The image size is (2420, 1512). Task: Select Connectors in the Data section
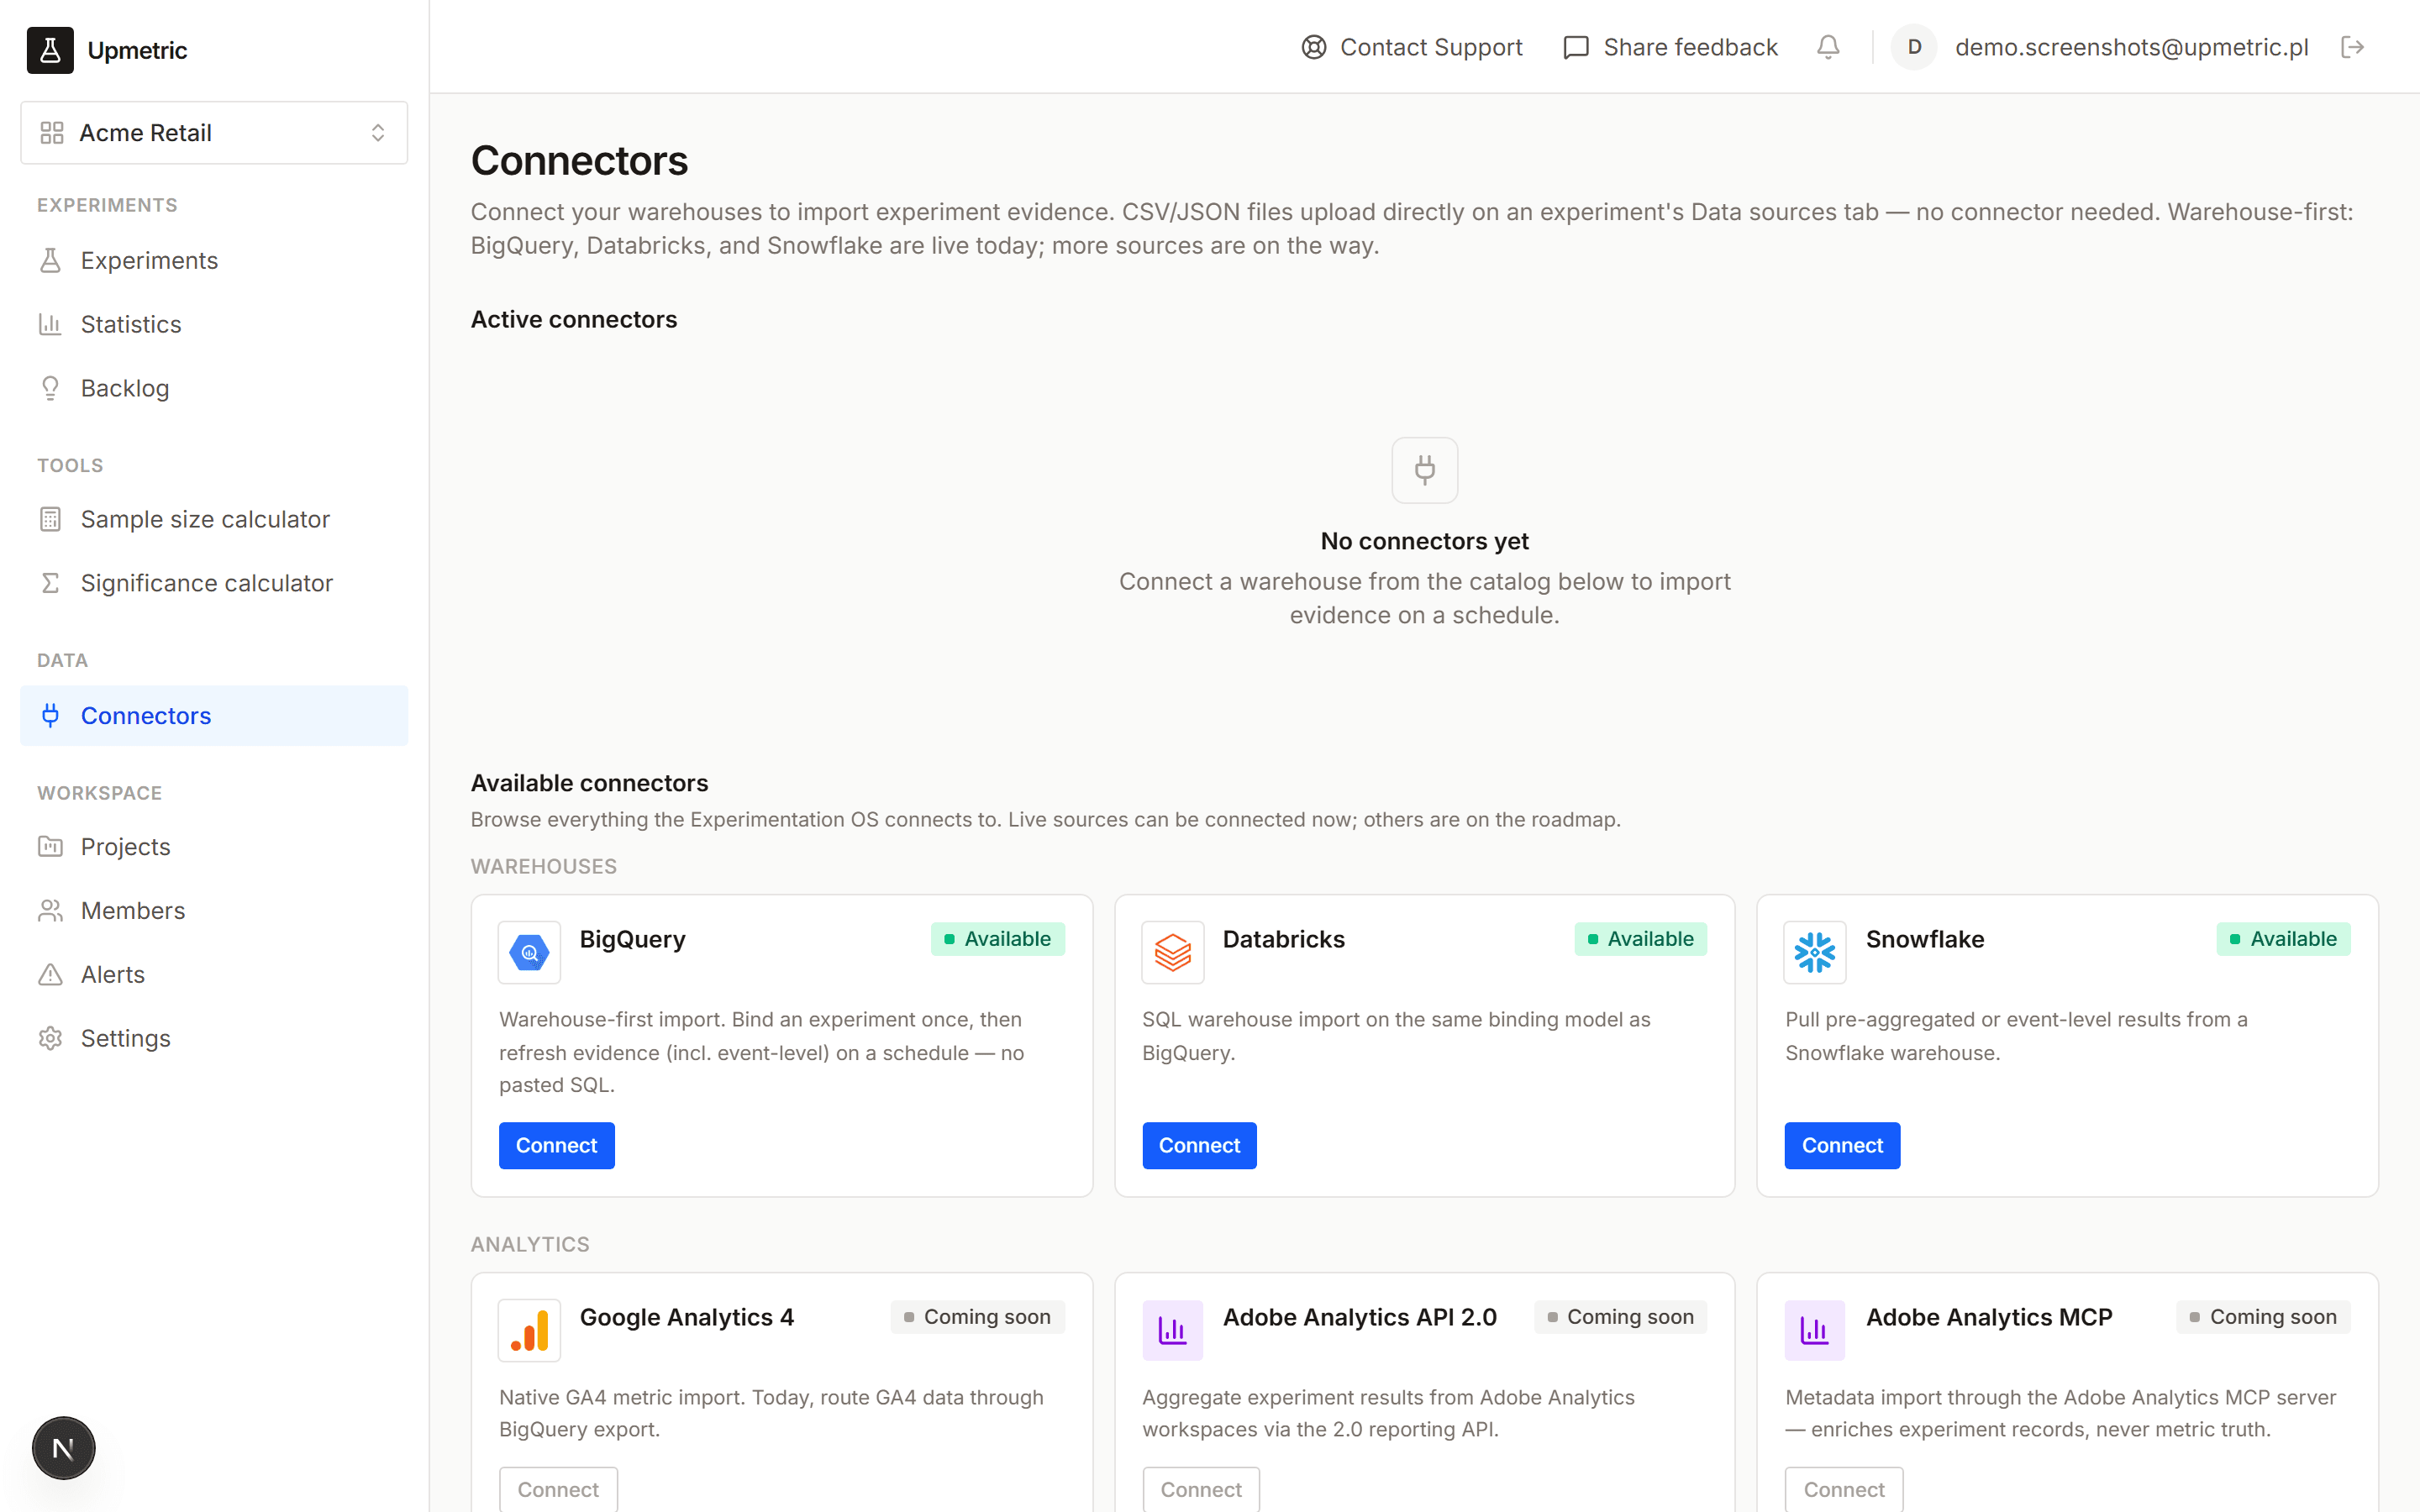214,715
